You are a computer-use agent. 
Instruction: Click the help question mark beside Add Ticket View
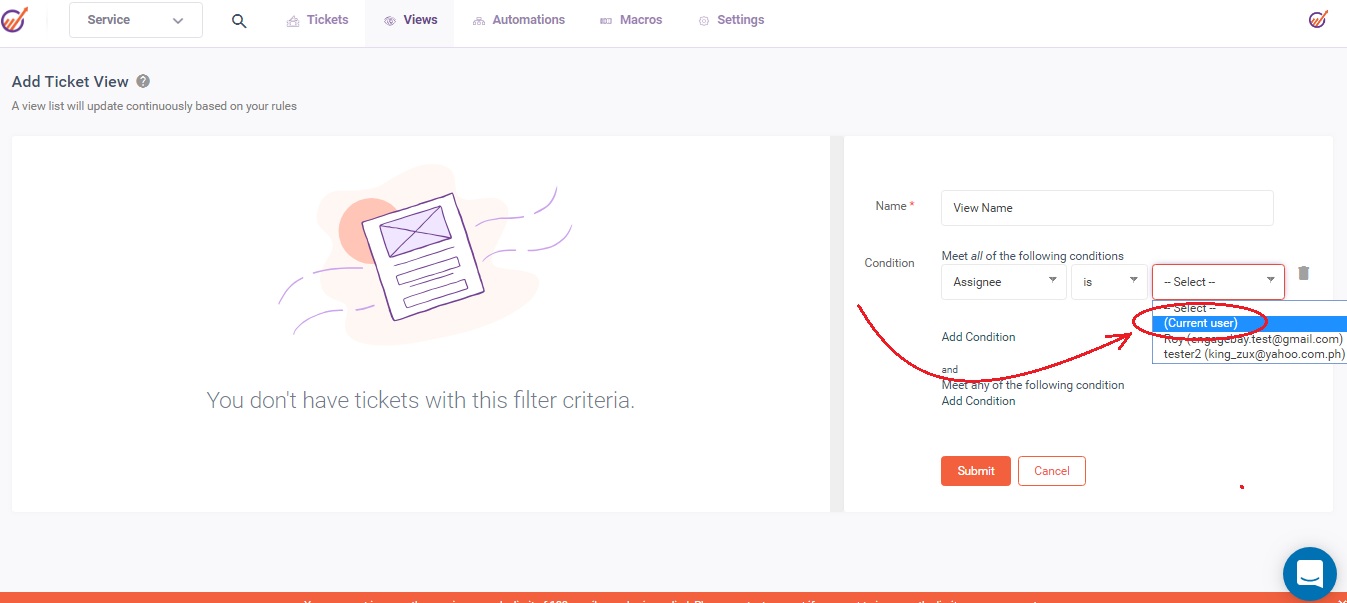(143, 82)
